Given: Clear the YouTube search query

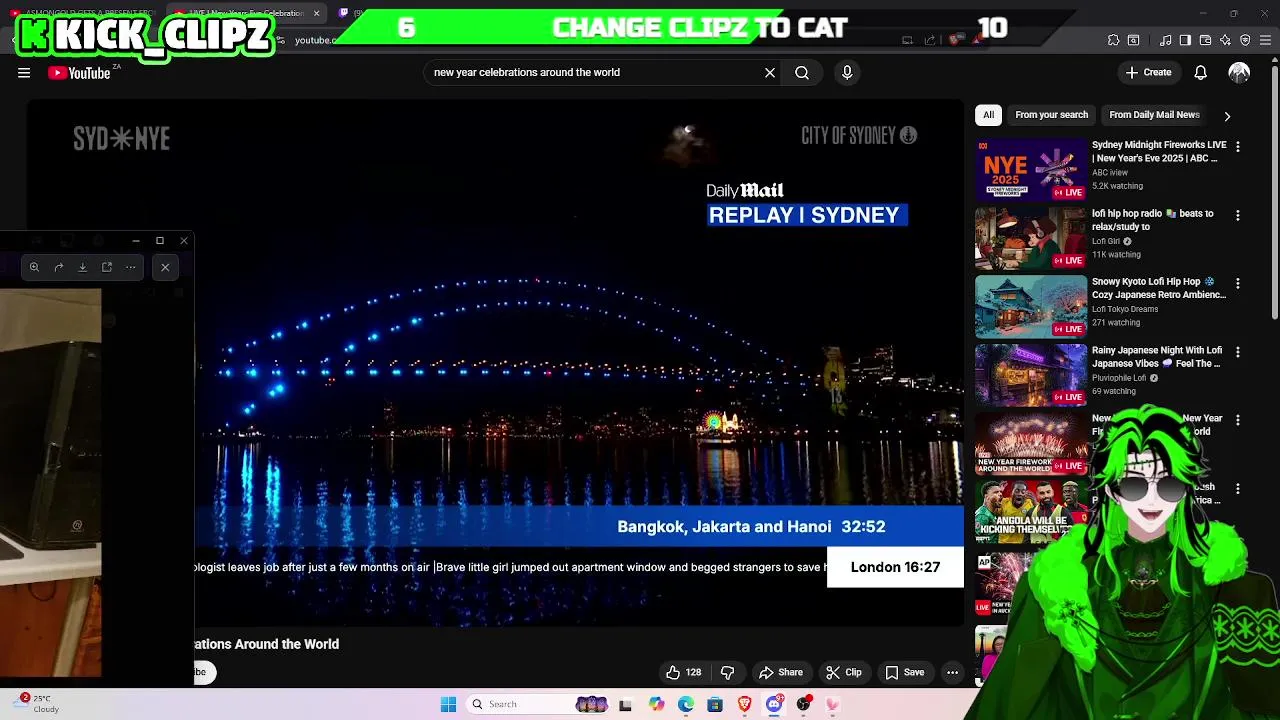Looking at the screenshot, I should pos(770,73).
